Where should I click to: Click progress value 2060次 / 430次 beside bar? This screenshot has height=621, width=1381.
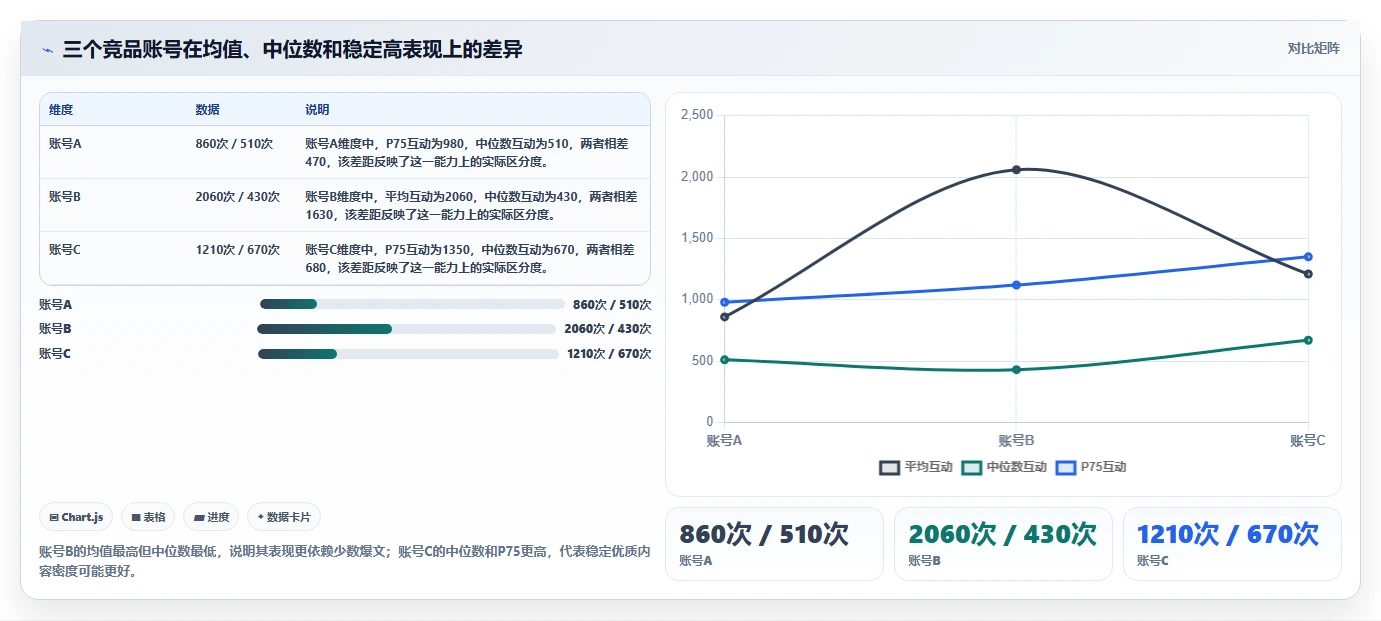click(x=608, y=329)
